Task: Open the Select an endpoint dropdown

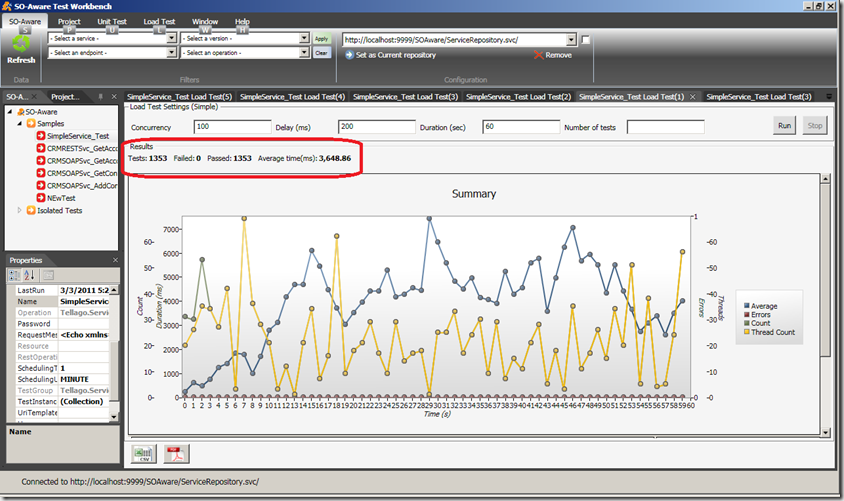Action: 171,52
